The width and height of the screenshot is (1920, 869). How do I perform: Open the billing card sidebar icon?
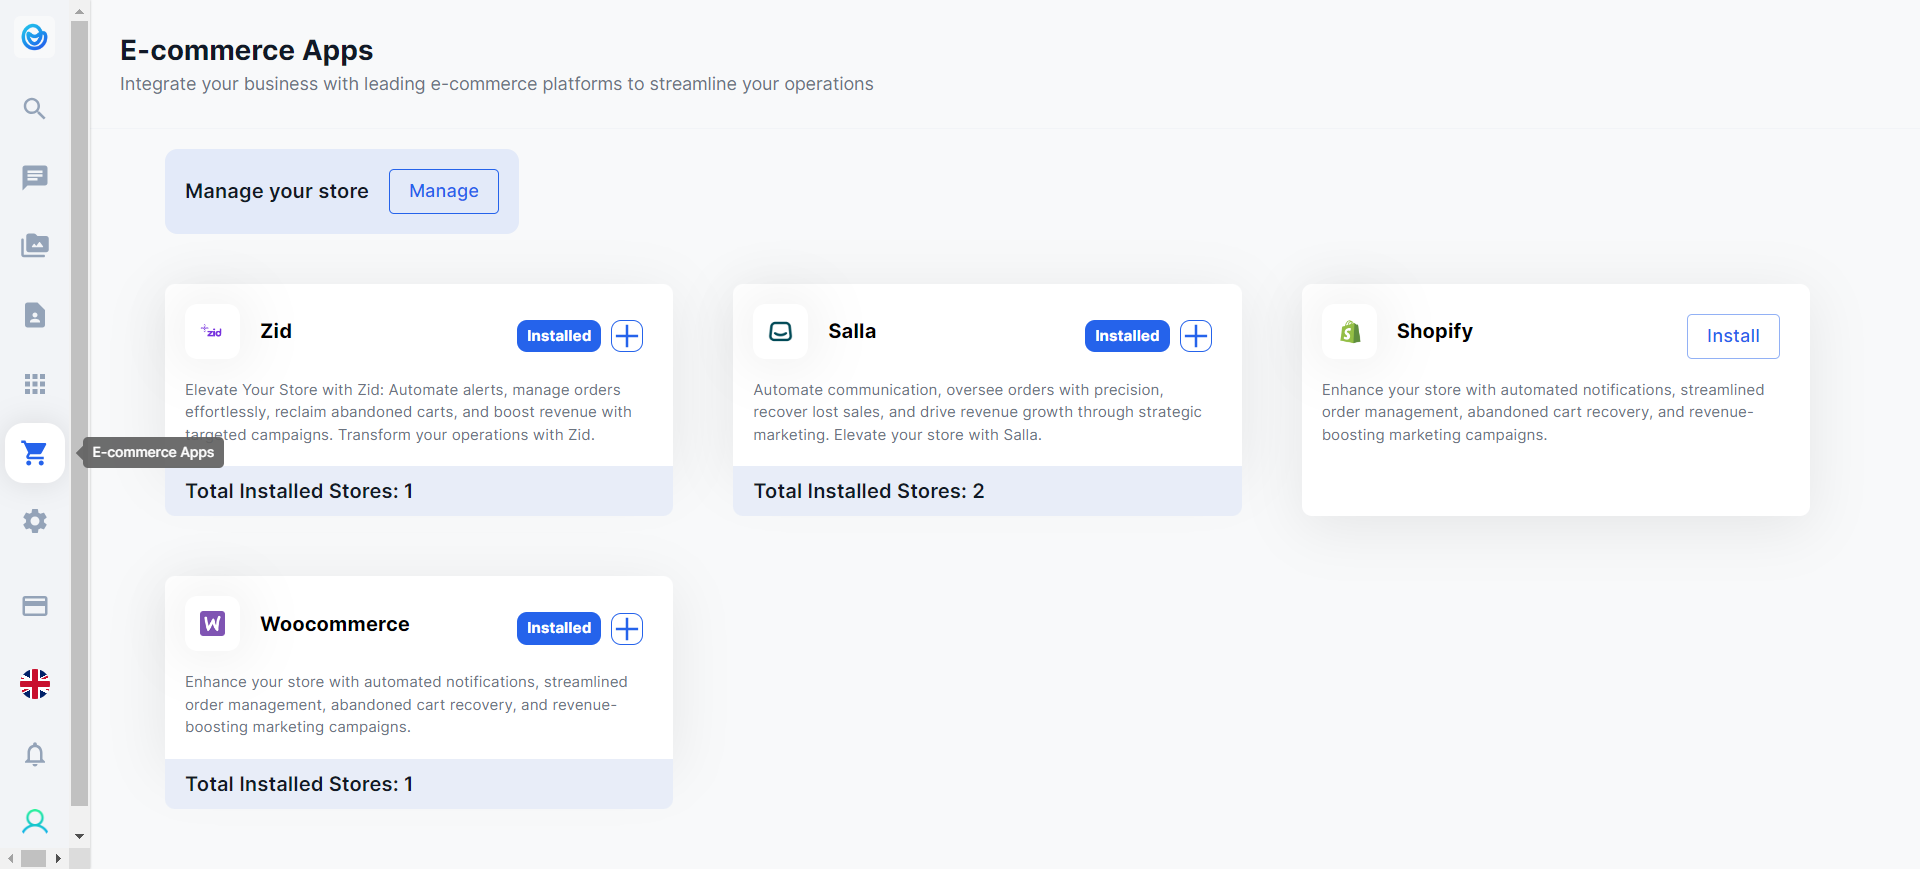pos(35,606)
